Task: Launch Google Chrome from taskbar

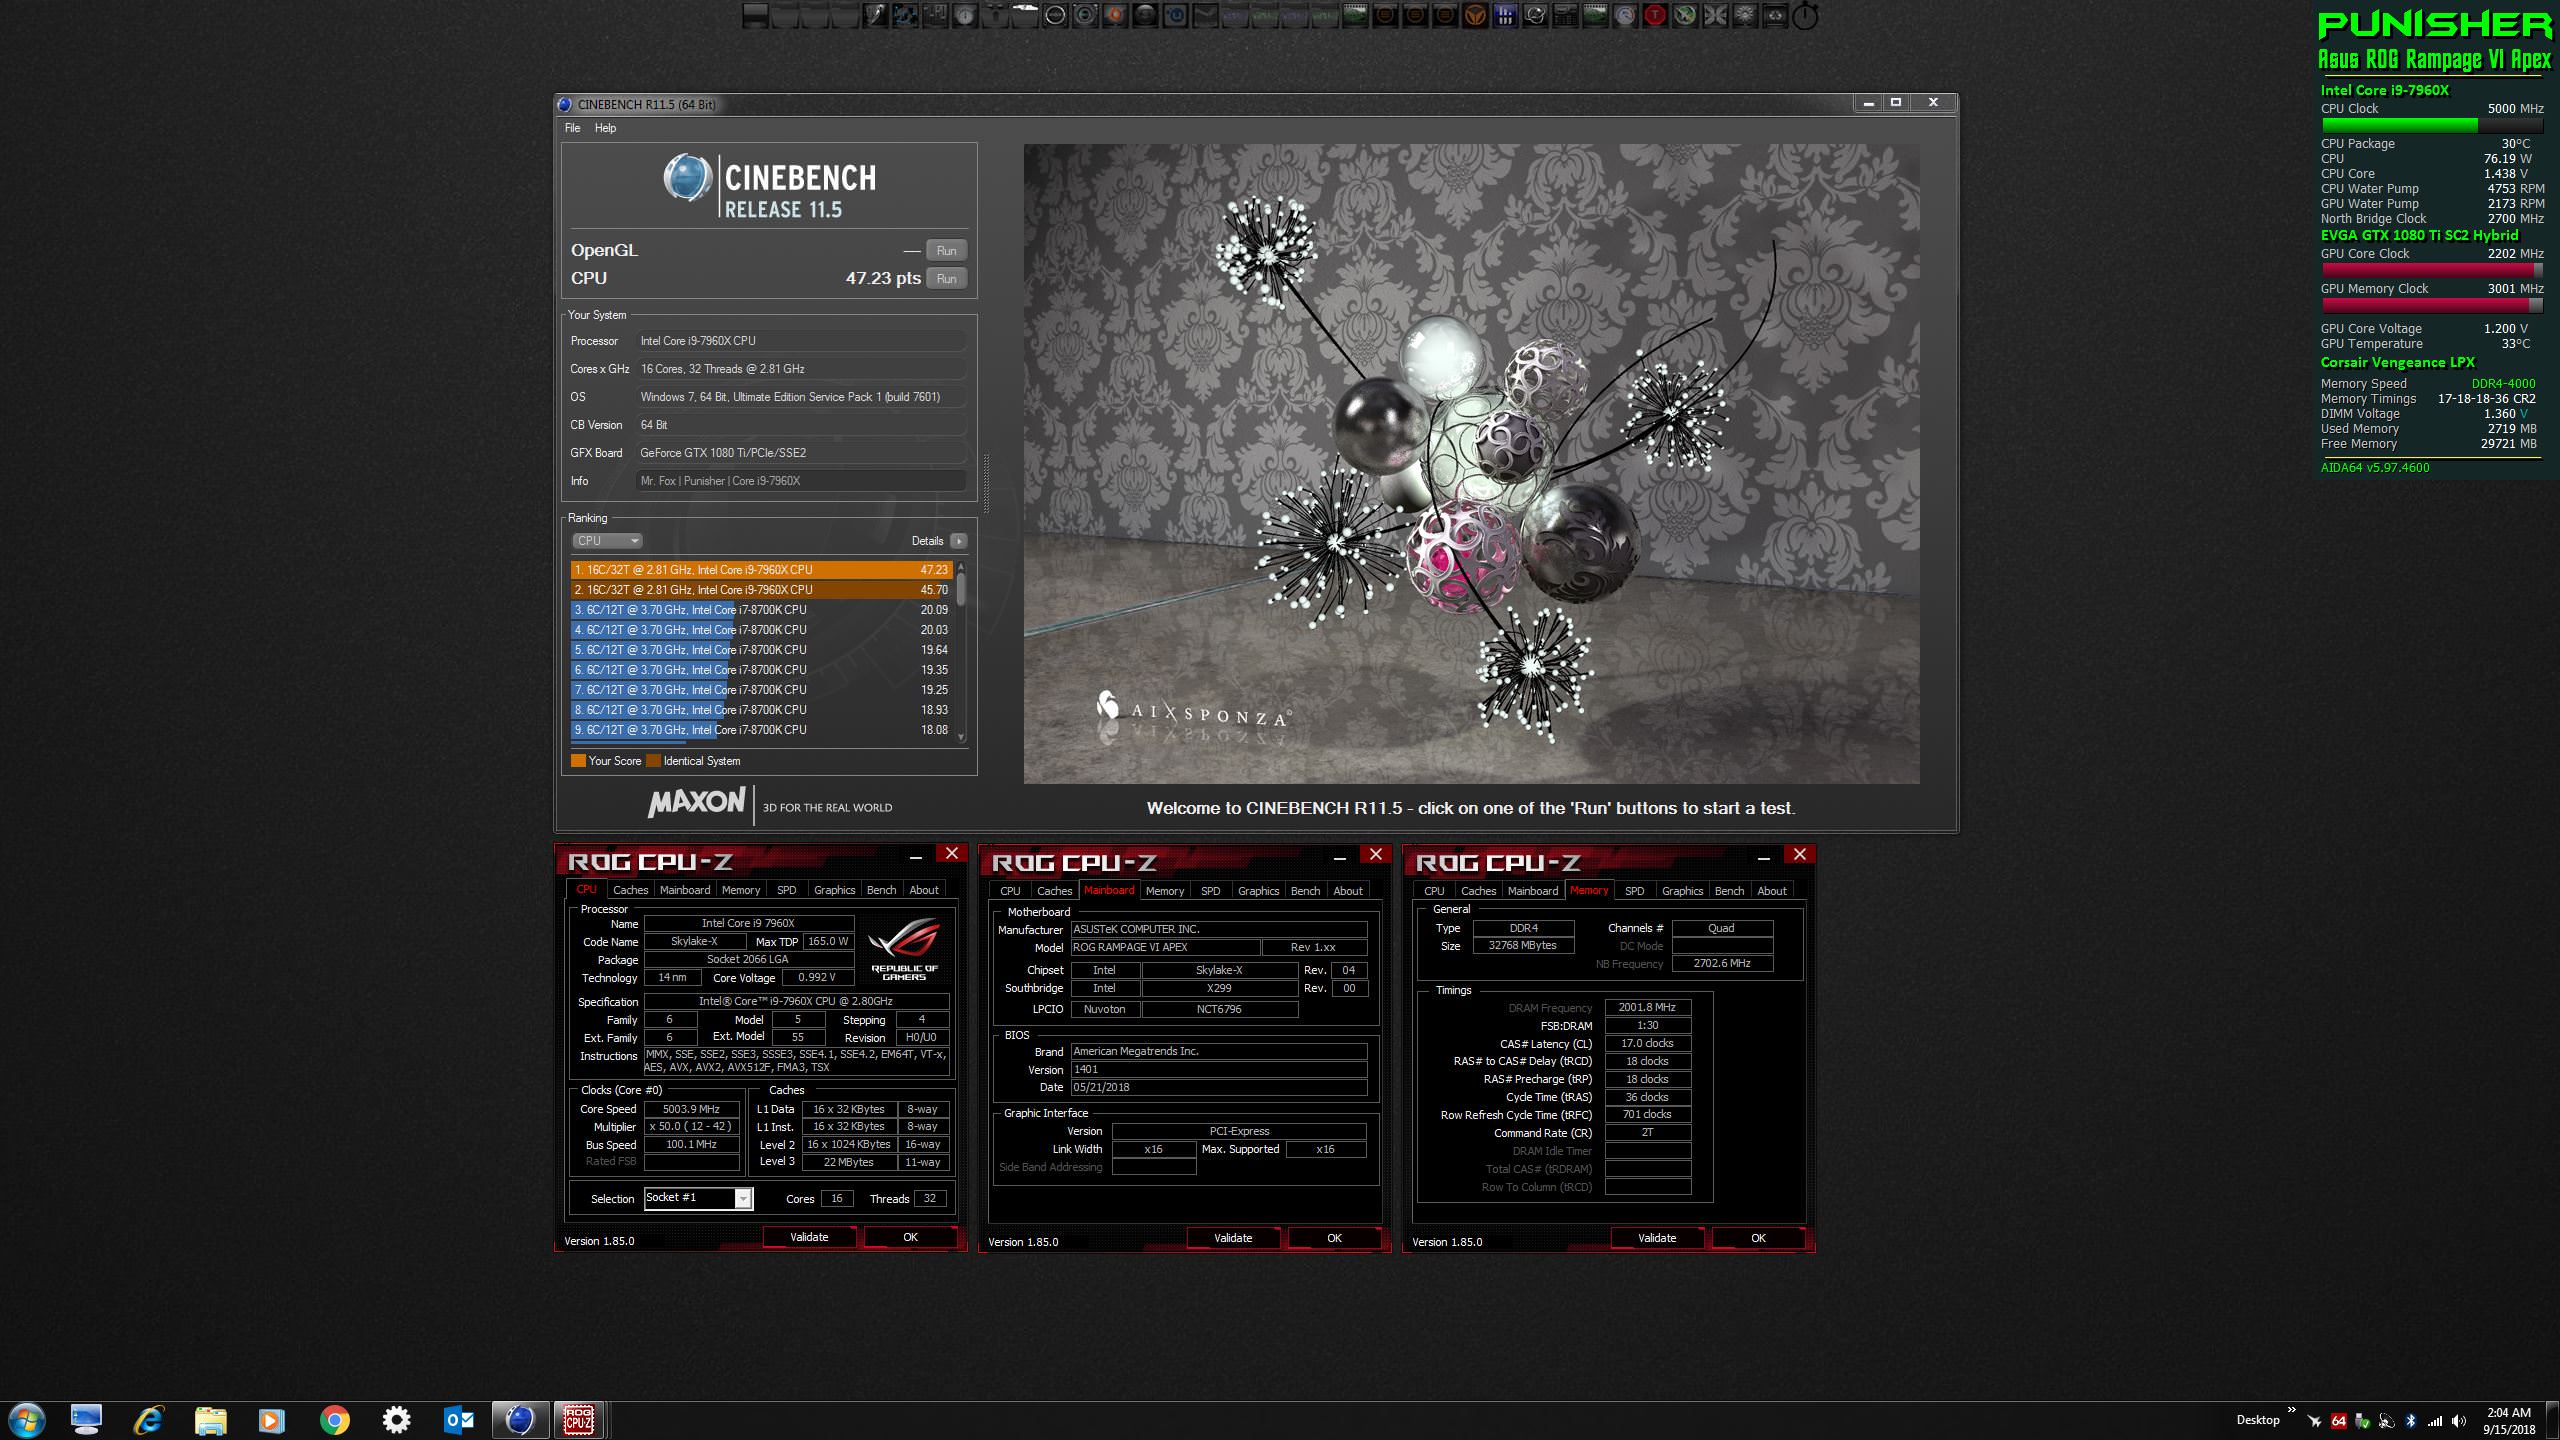Action: click(335, 1420)
